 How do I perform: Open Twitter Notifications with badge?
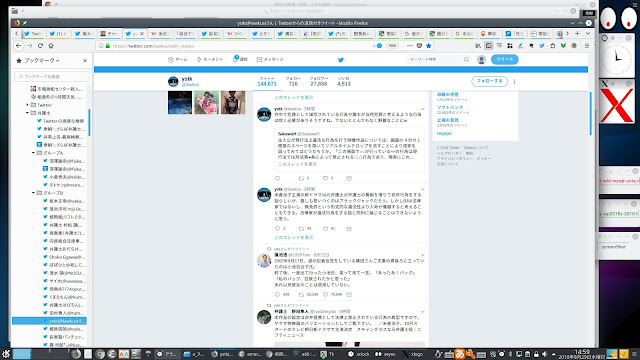(240, 59)
